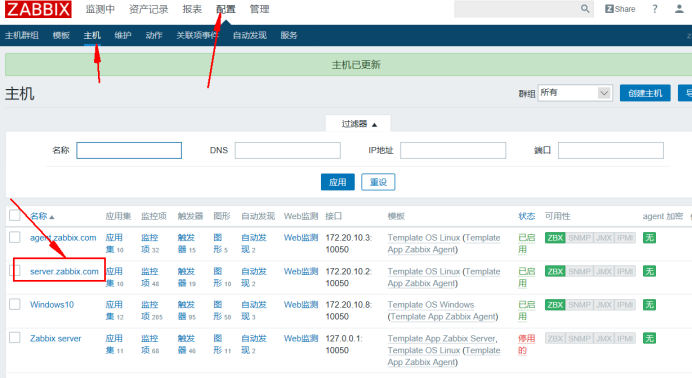This screenshot has width=692, height=378.
Task: Open the server.zabbix.com host link
Action: (64, 271)
